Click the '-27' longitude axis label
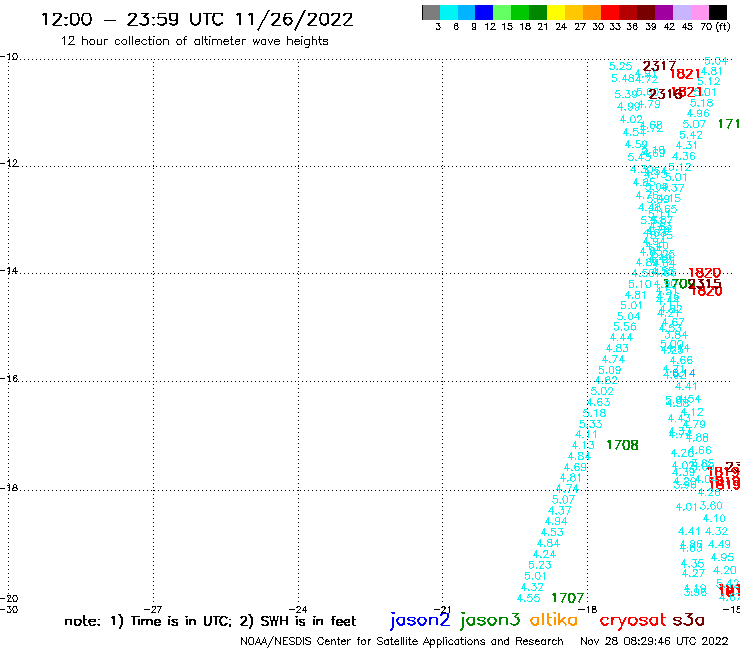 click(153, 609)
